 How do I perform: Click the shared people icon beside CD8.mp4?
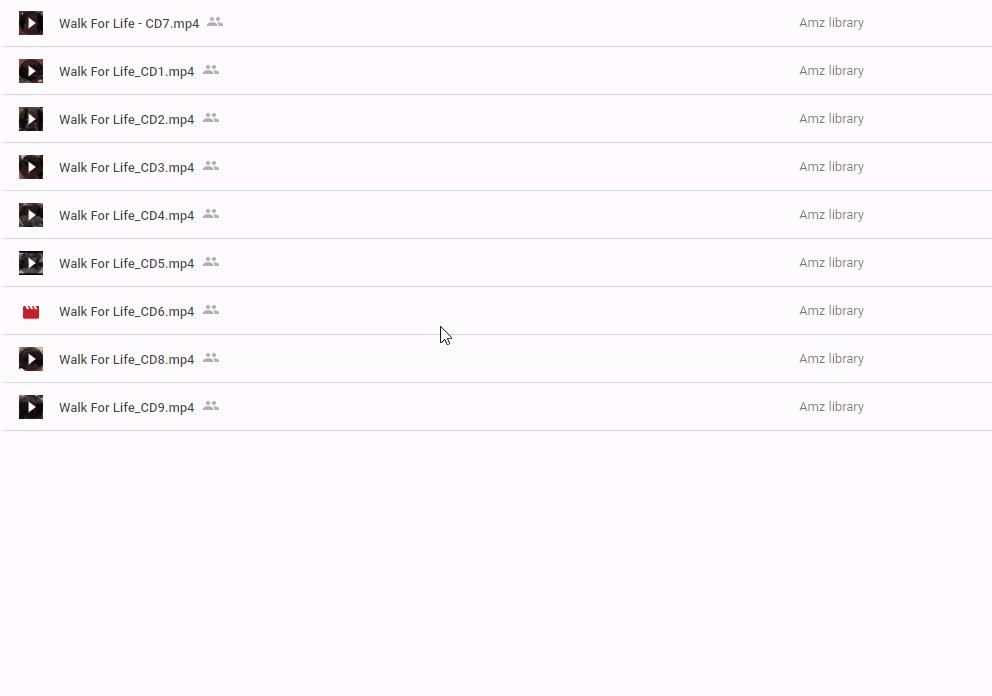[211, 359]
